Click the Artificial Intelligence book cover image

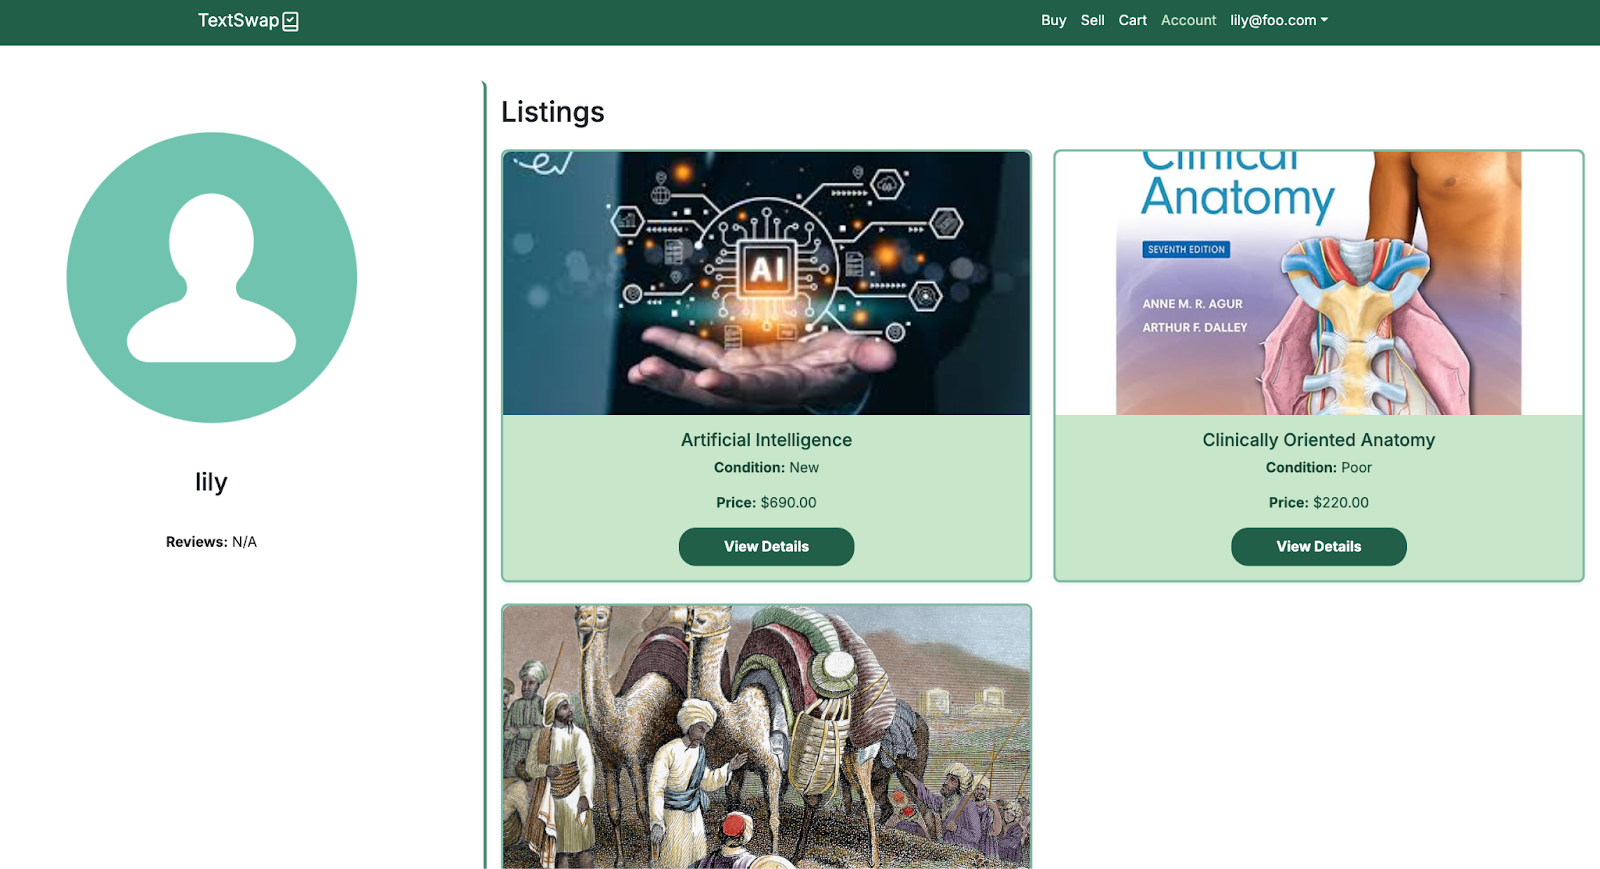point(766,283)
